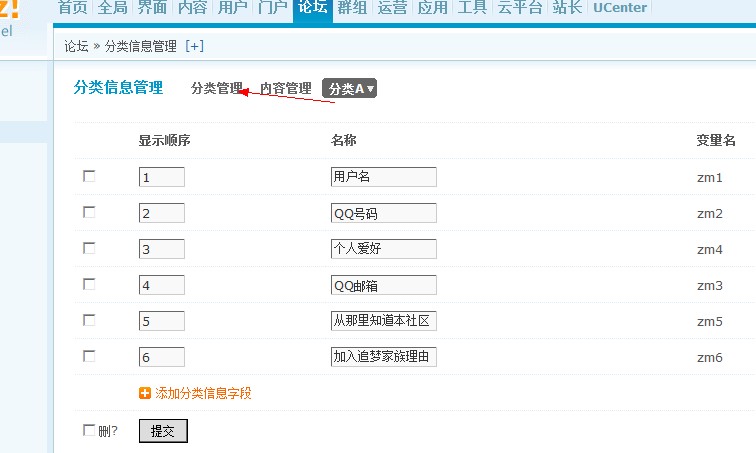Click the display order field with value 4
The height and width of the screenshot is (453, 756).
tap(162, 285)
